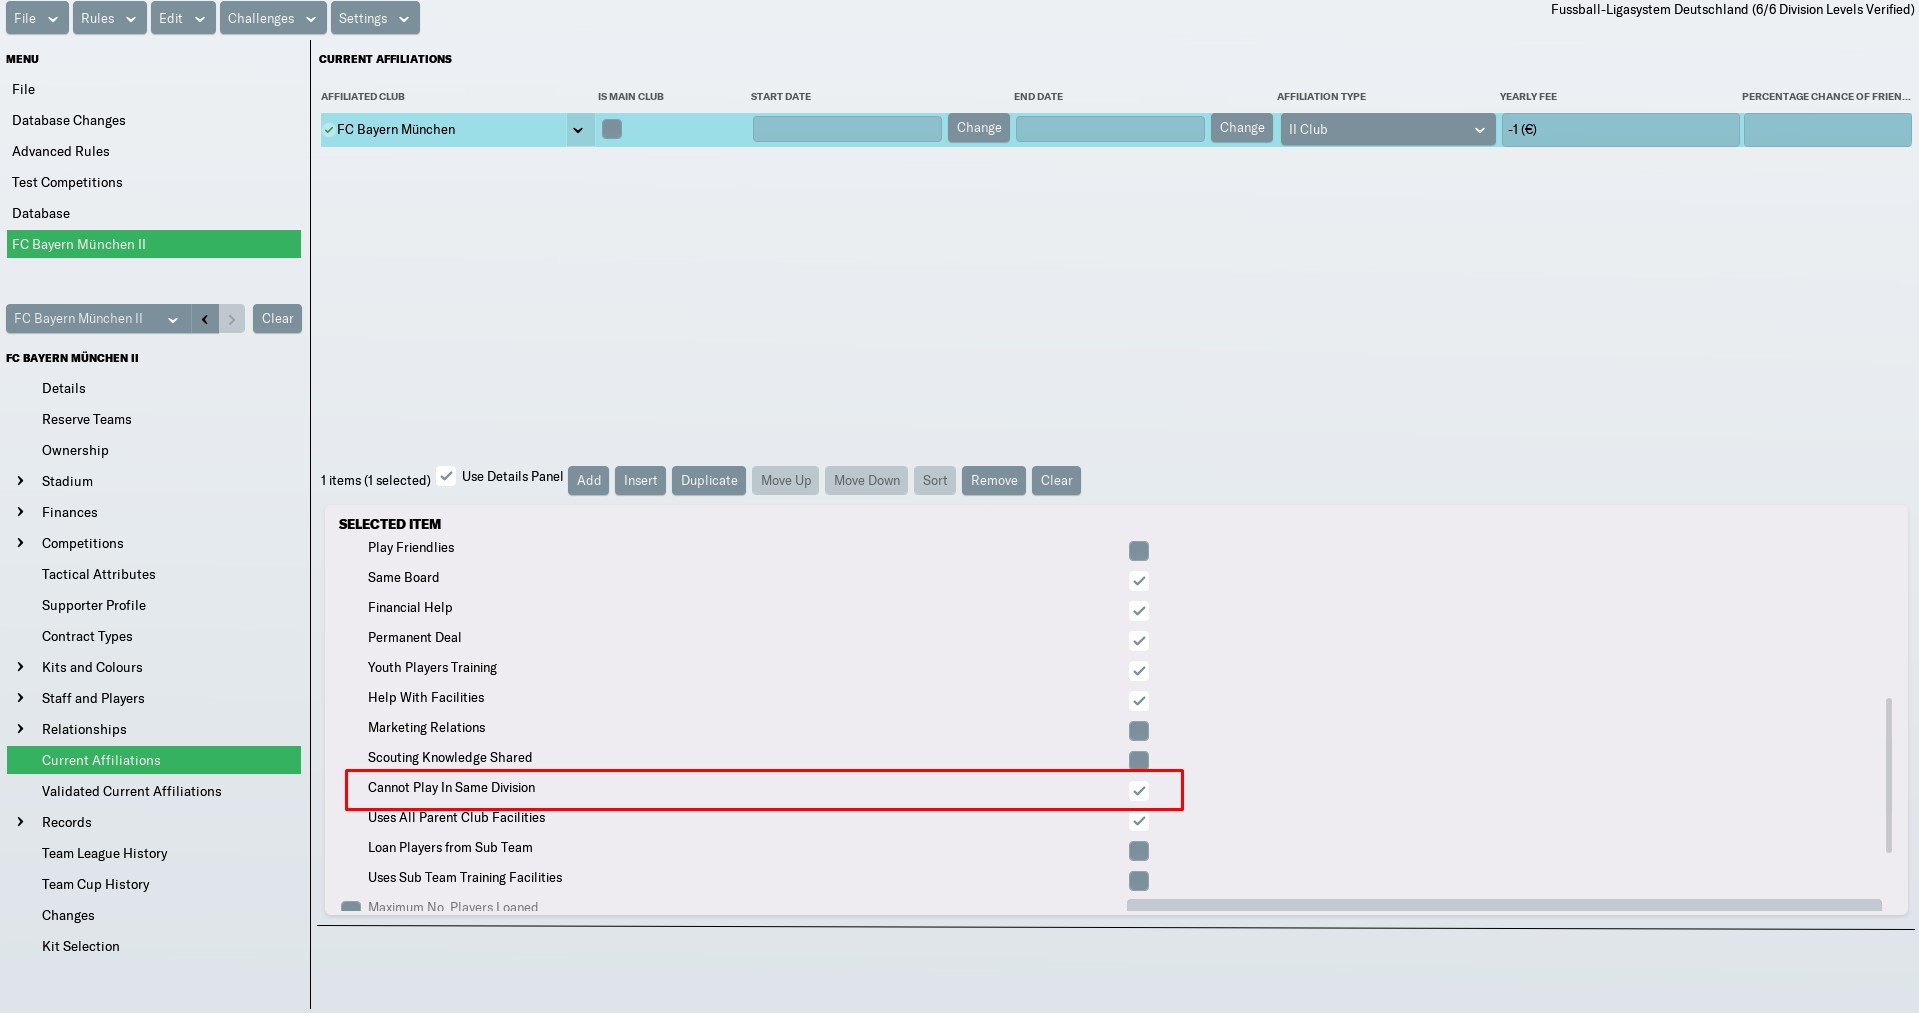
Task: Click the start date input field
Action: pos(848,129)
